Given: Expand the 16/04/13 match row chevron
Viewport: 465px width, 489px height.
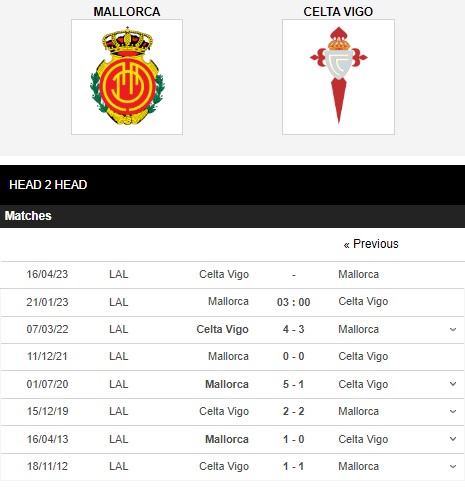Looking at the screenshot, I should coord(453,439).
